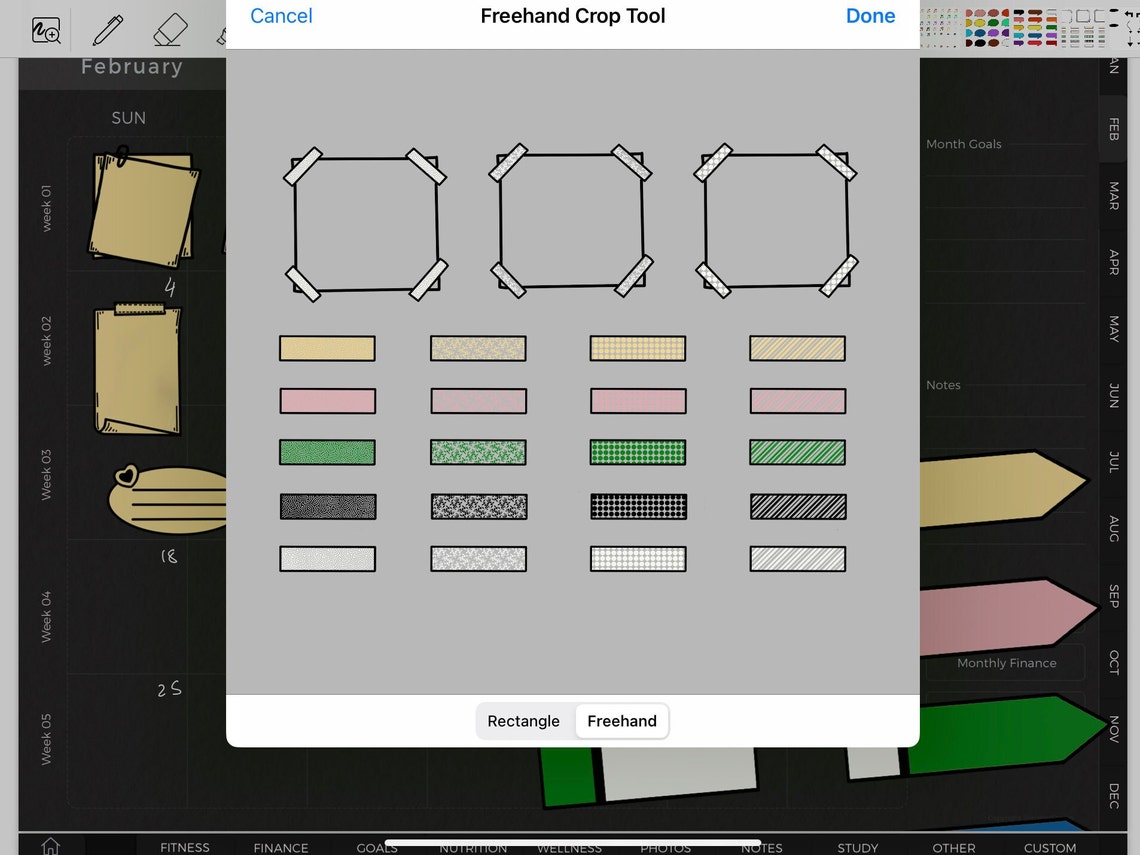1140x855 pixels.
Task: Click the Home icon in the bottom bar
Action: (50, 845)
